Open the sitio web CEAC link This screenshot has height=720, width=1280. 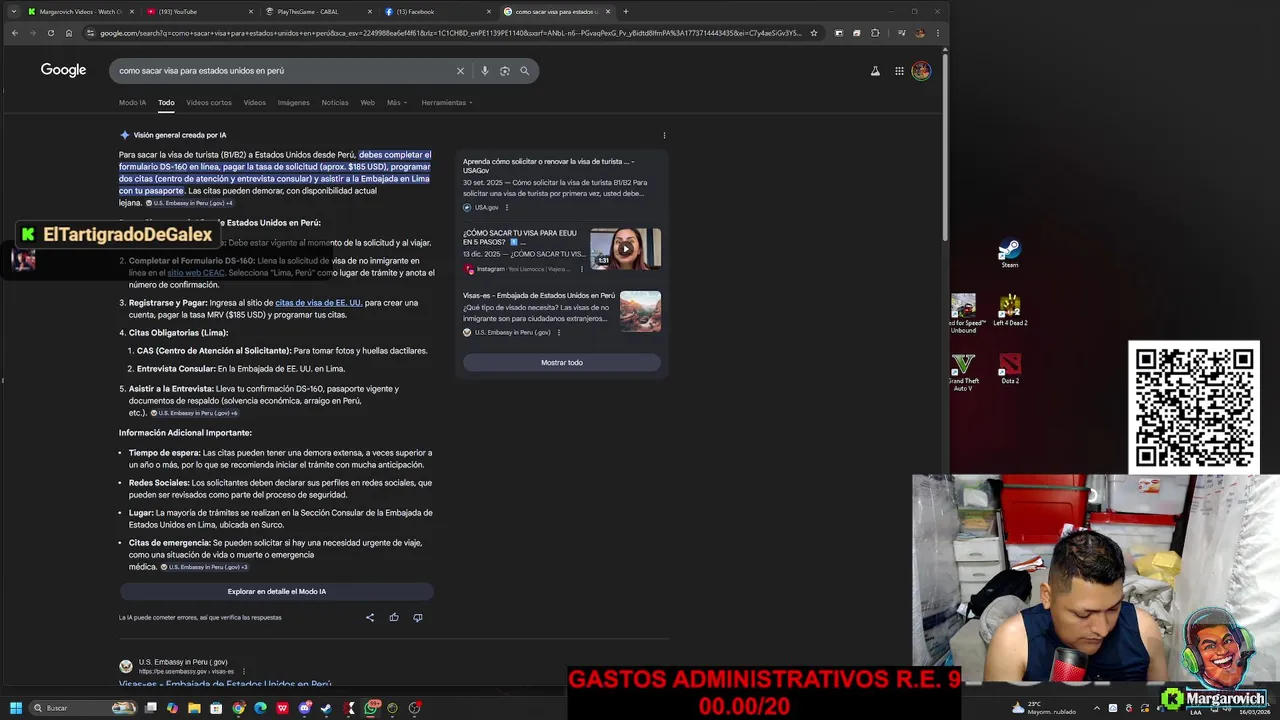(x=196, y=273)
